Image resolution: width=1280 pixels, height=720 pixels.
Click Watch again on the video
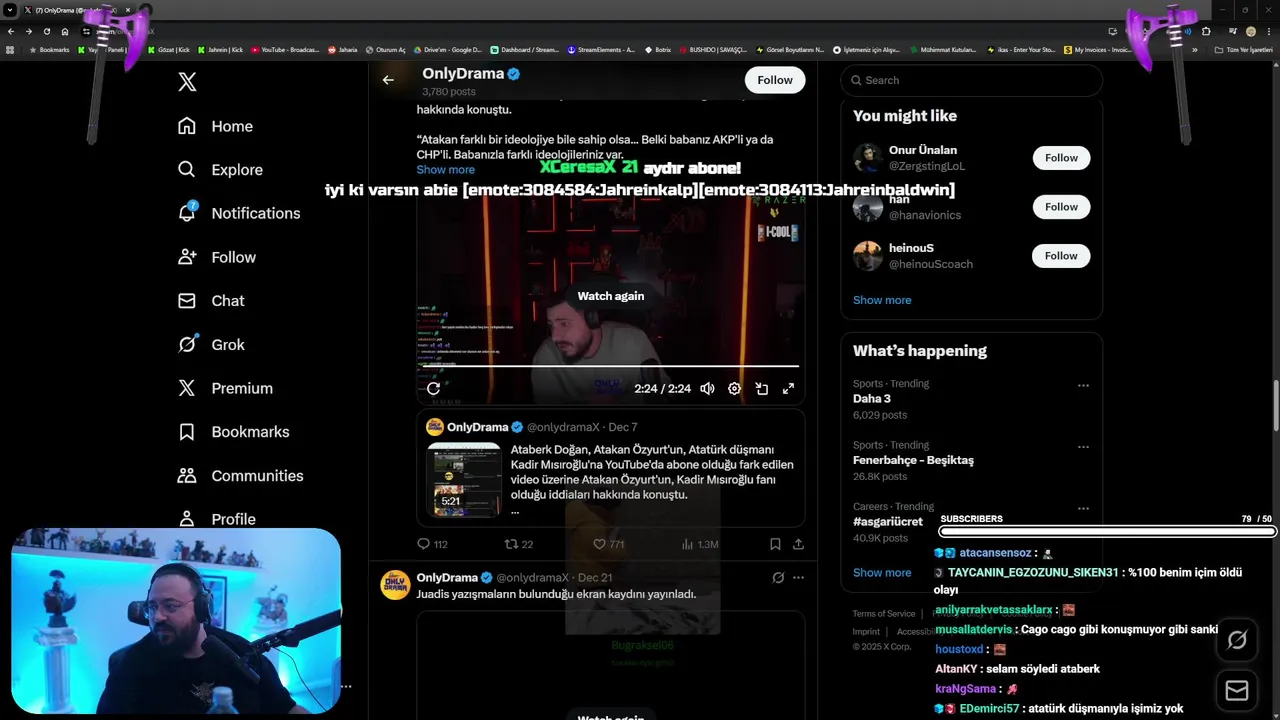(x=611, y=296)
